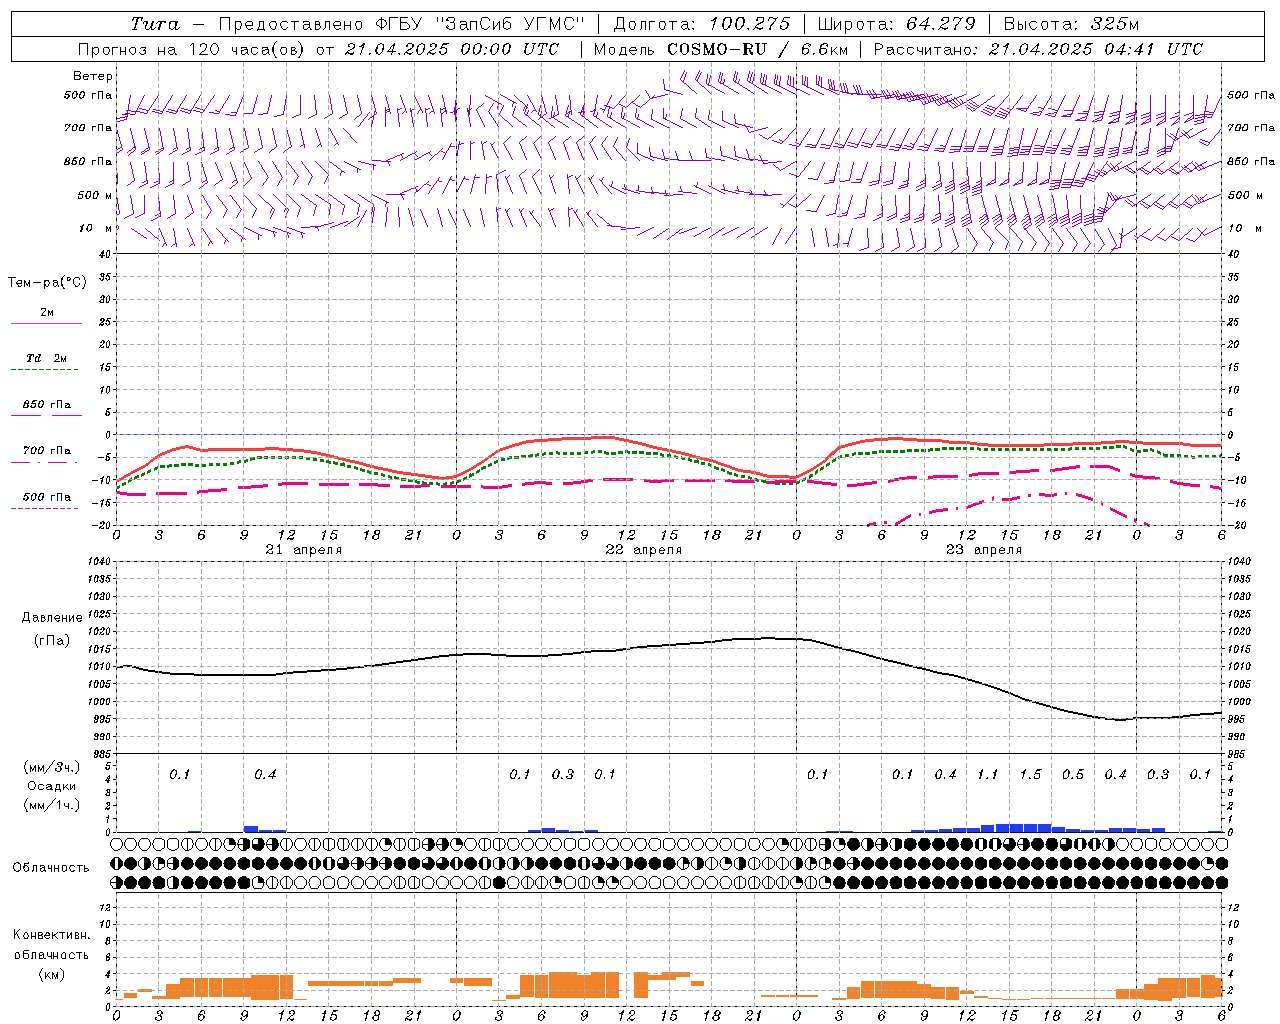Click the solid line sample under "2м" legend
The width and height of the screenshot is (1280, 1024).
46,324
